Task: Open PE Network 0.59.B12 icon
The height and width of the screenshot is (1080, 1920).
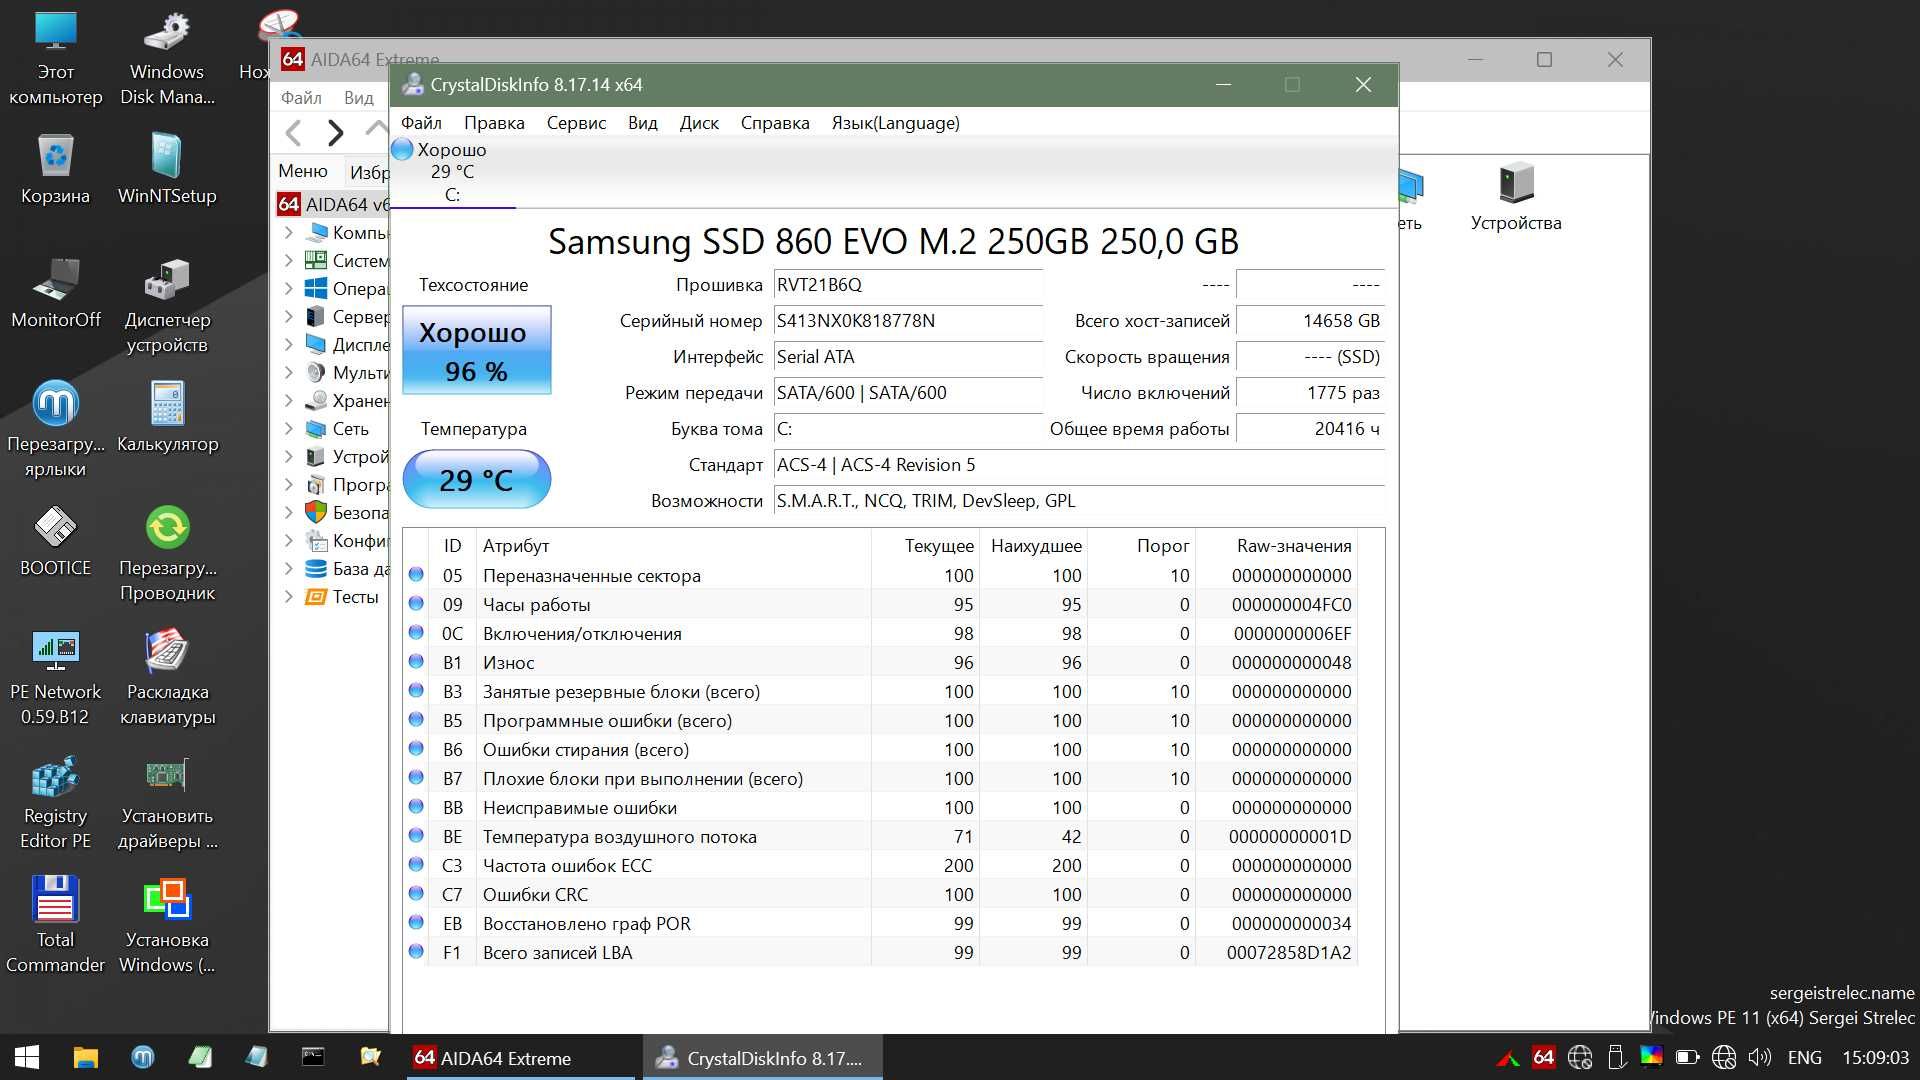Action: pos(55,677)
